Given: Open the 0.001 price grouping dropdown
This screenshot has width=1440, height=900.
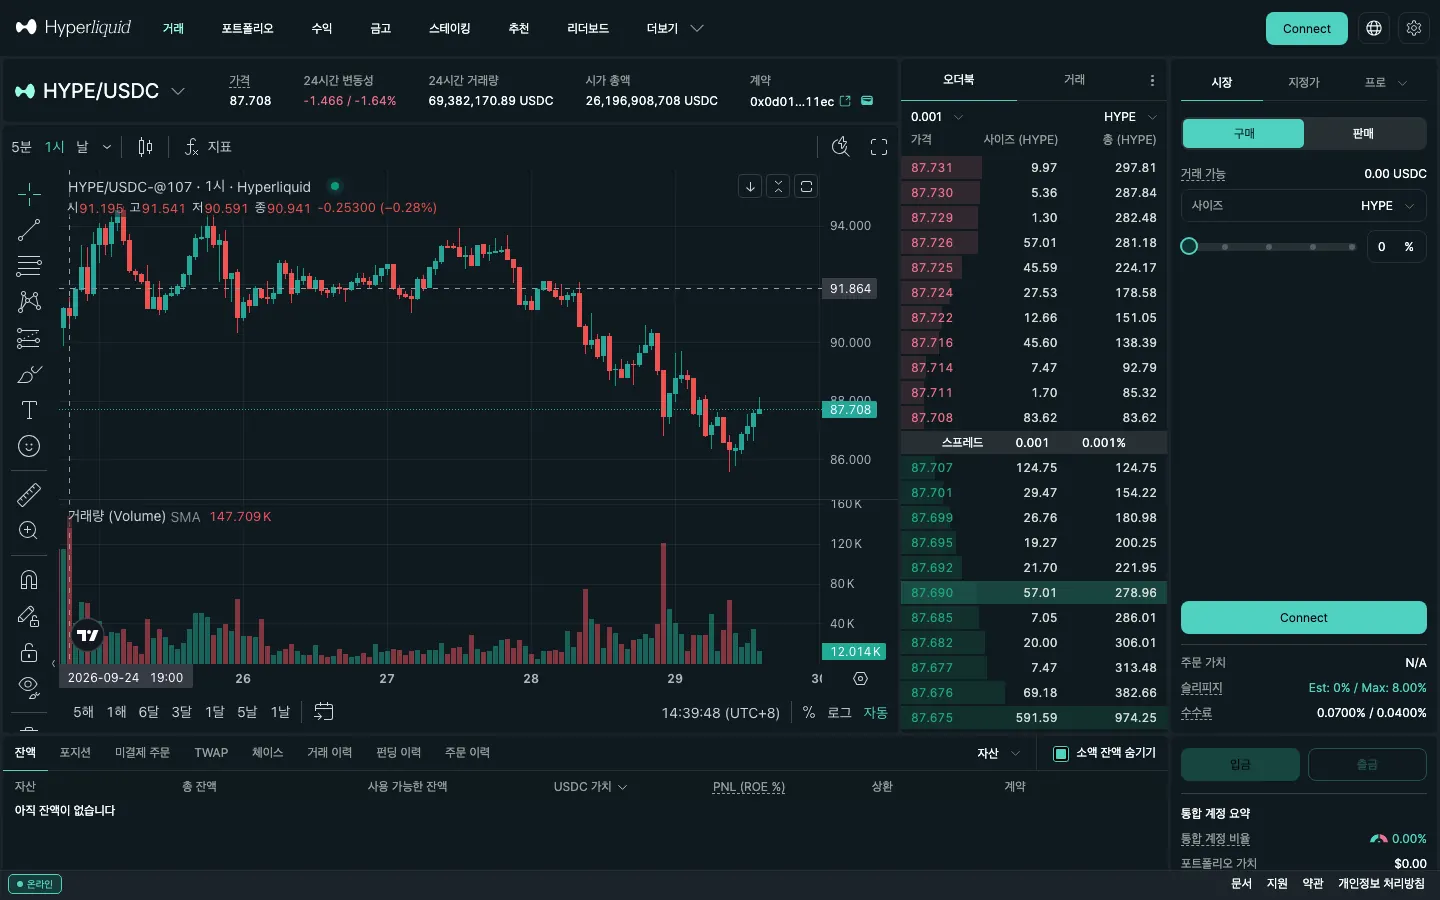Looking at the screenshot, I should tap(937, 117).
